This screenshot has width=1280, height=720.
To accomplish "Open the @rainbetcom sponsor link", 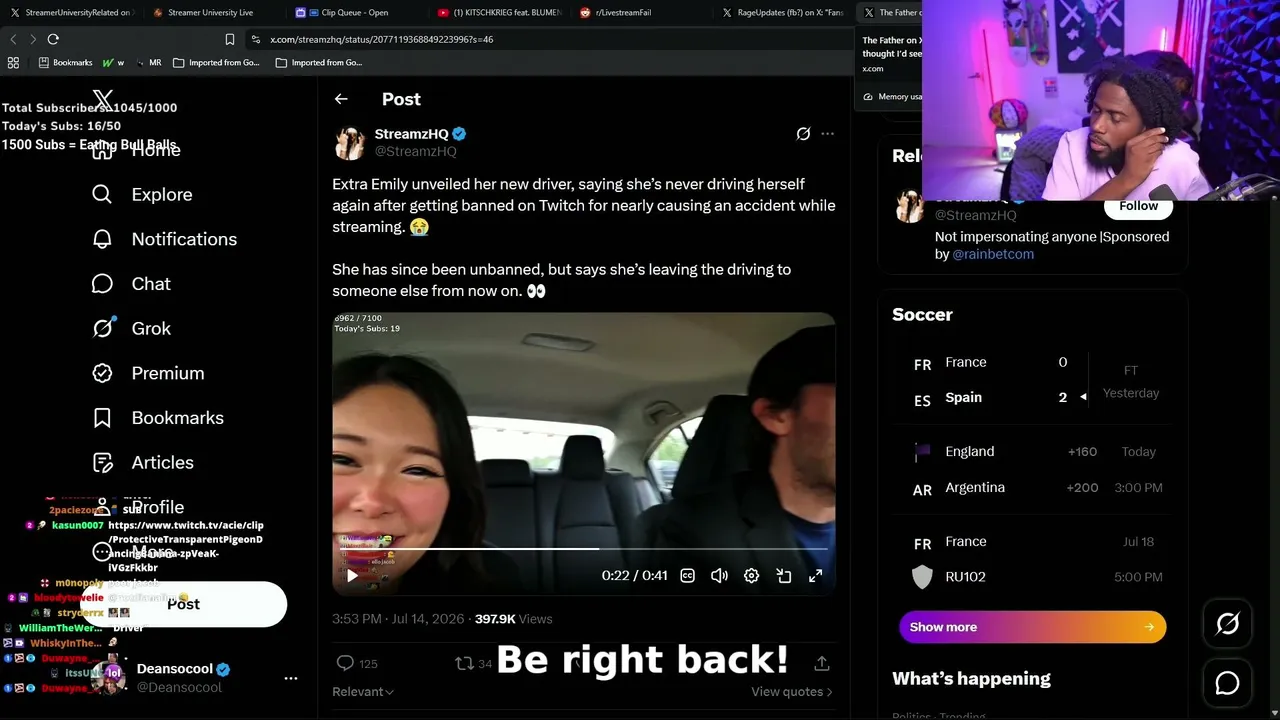I will 993,254.
